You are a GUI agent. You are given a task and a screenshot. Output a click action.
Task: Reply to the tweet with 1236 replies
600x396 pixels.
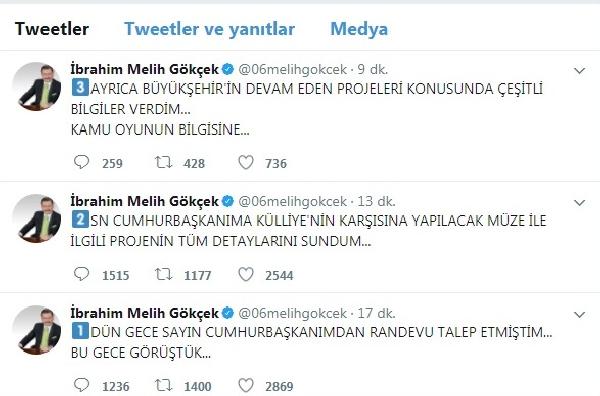[x=81, y=385]
